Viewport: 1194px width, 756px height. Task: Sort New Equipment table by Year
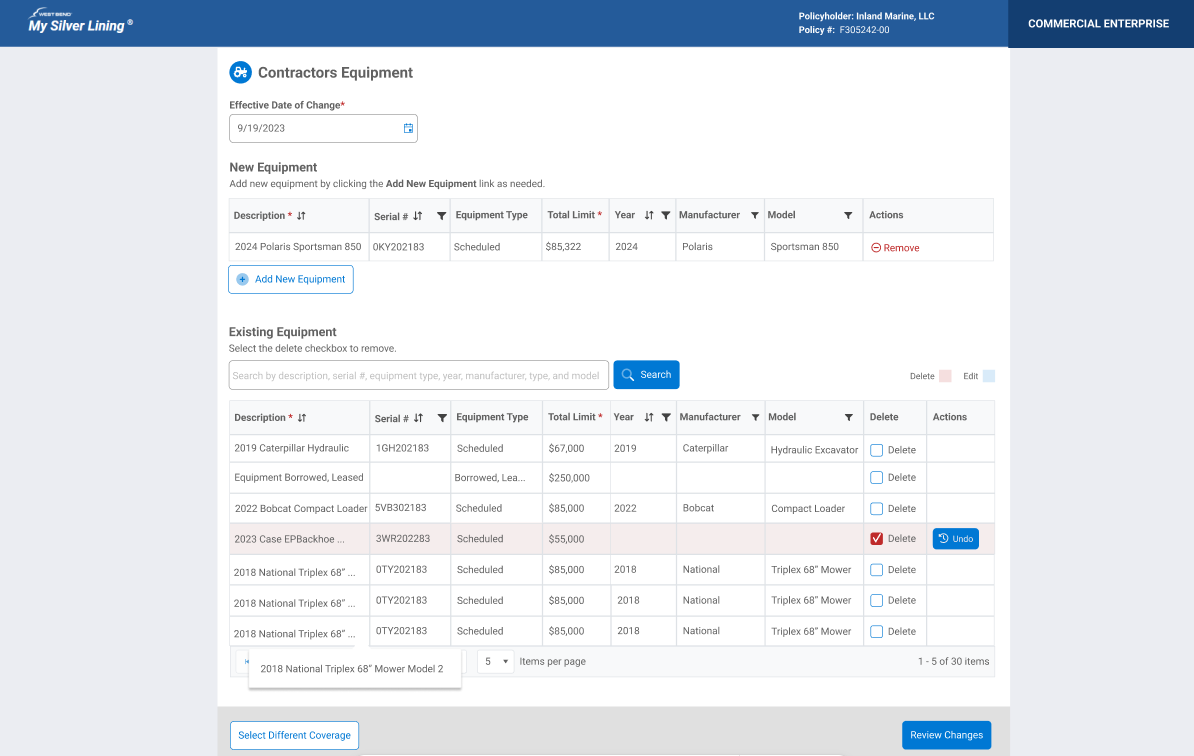coord(649,215)
